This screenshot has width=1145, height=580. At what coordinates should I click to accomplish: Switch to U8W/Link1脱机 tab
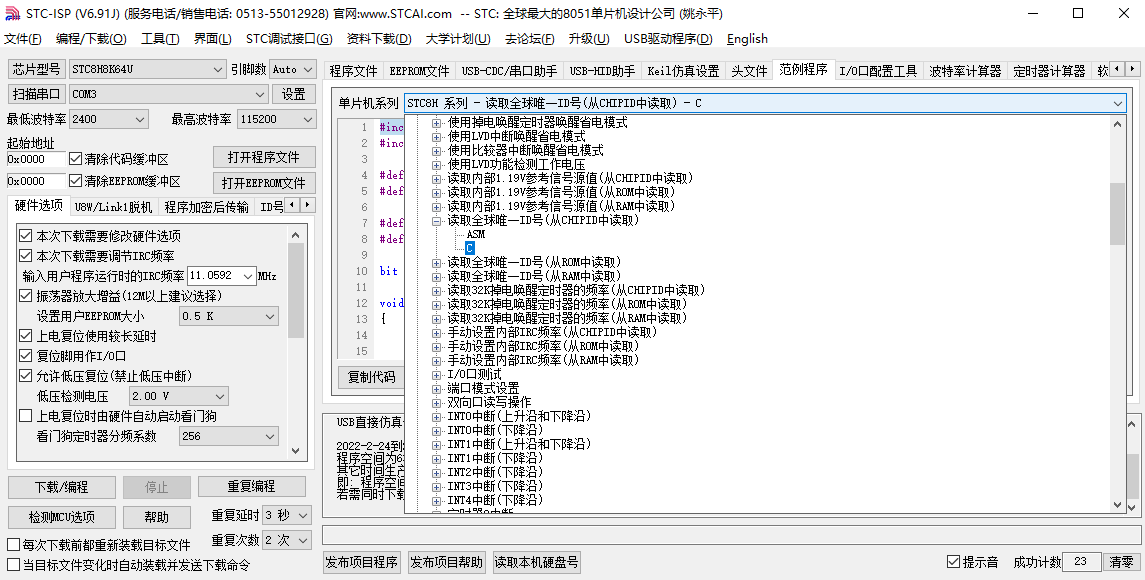pos(113,207)
